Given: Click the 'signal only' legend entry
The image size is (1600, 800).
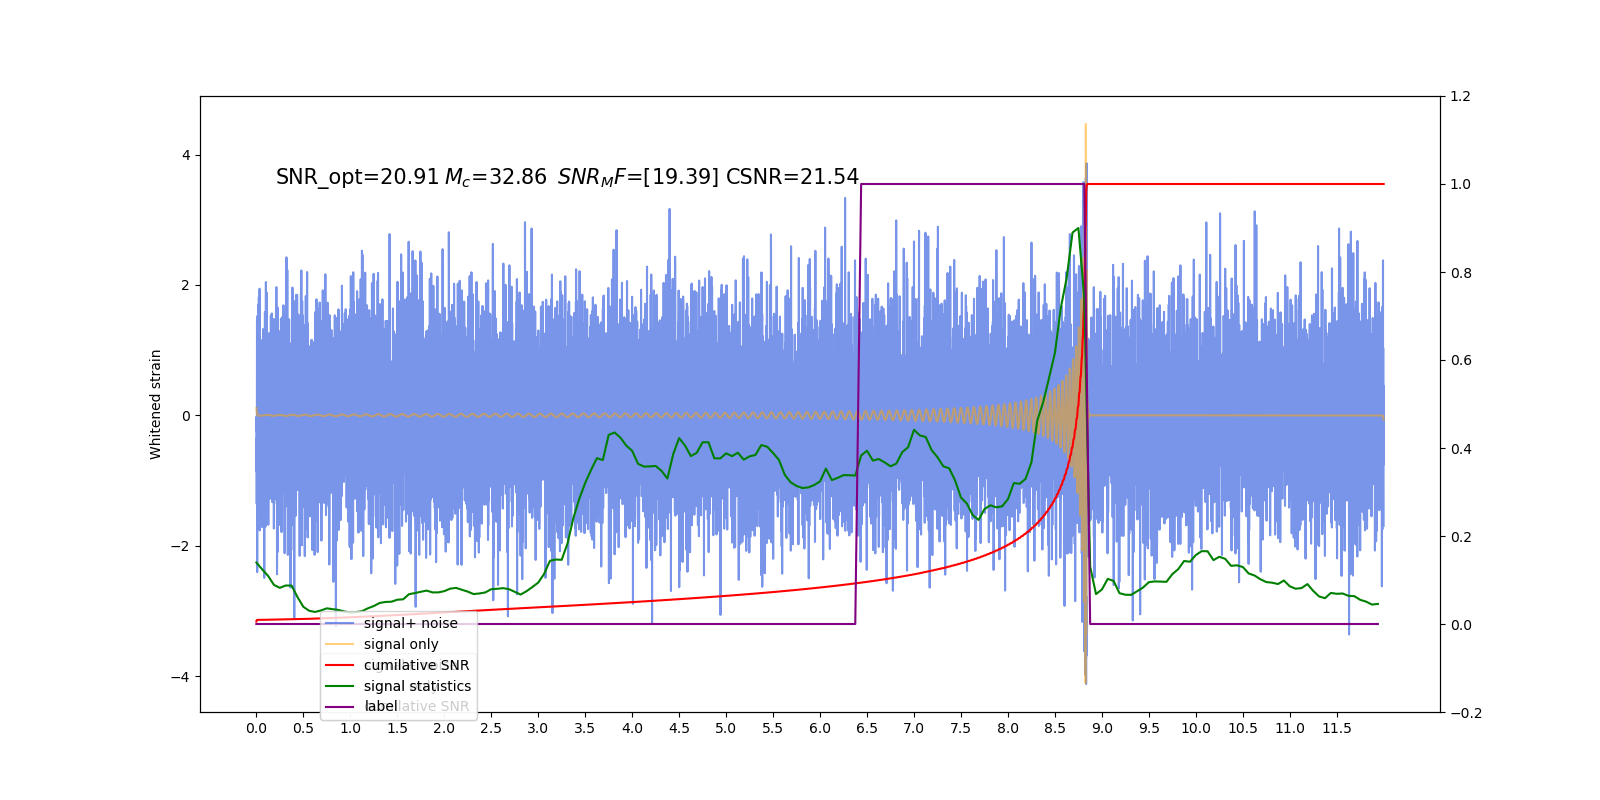Looking at the screenshot, I should coord(401,644).
